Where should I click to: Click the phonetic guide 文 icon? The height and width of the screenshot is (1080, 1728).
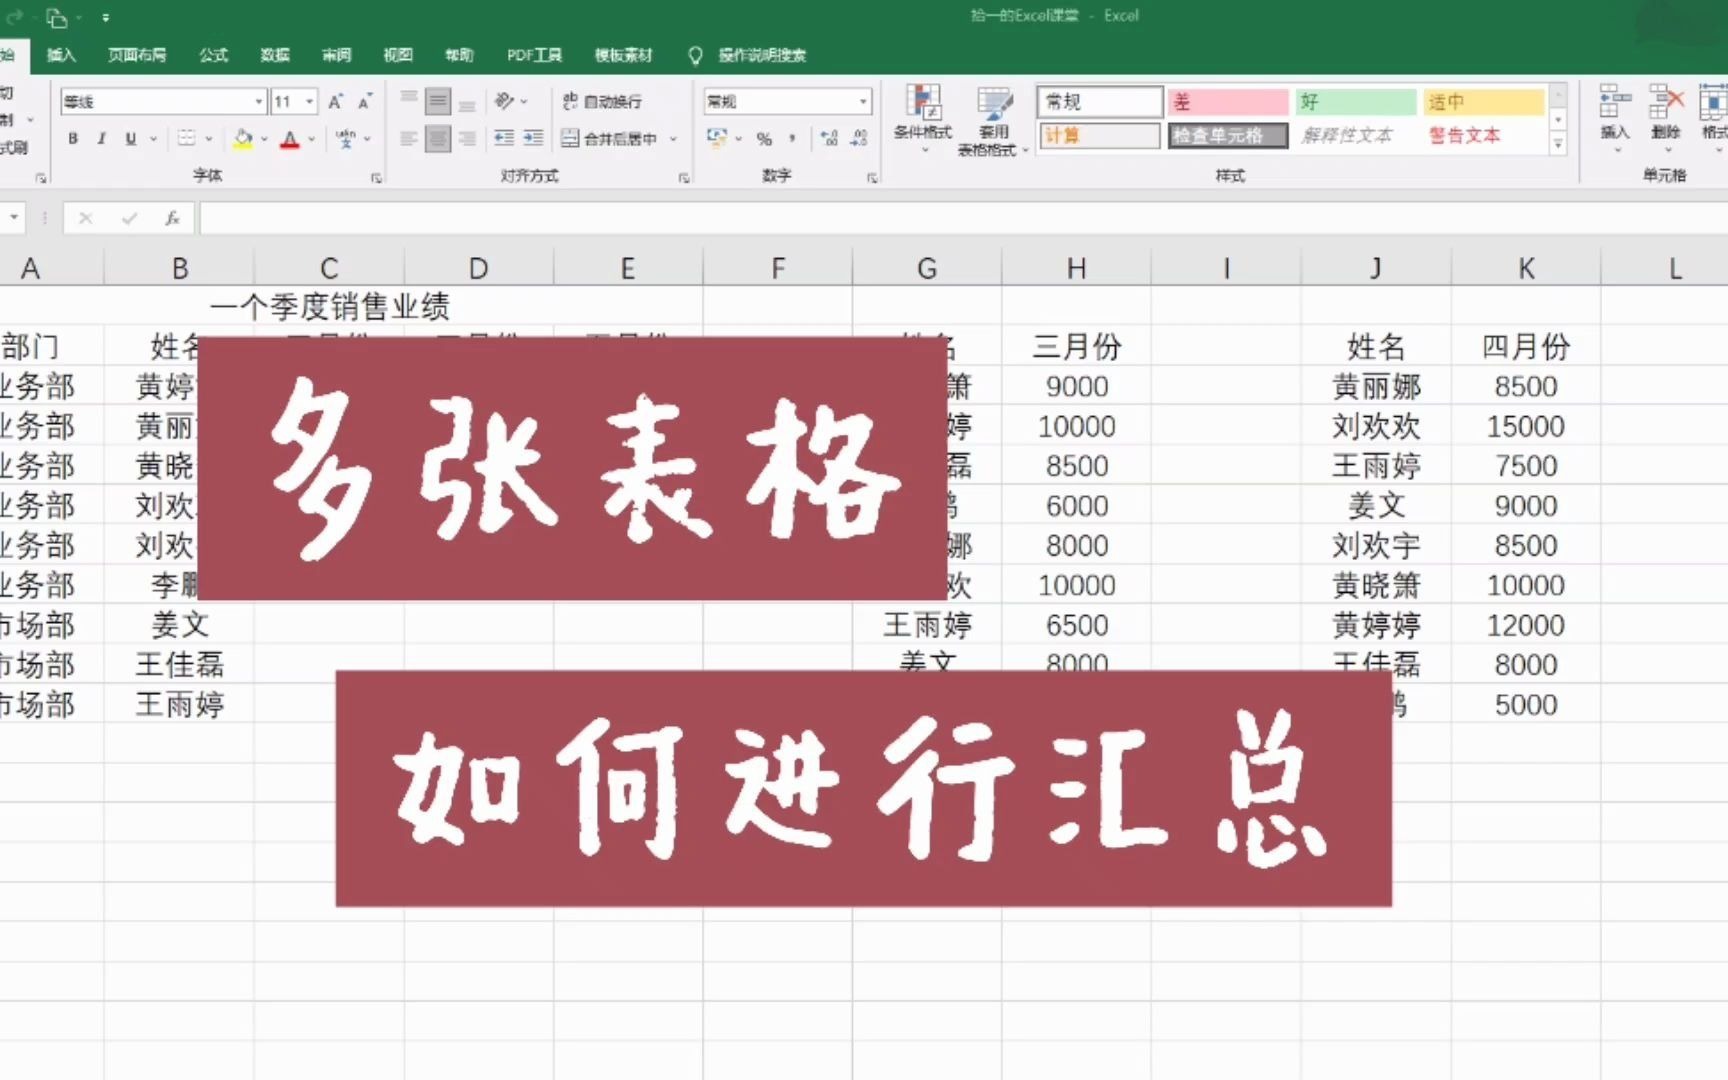(x=345, y=138)
